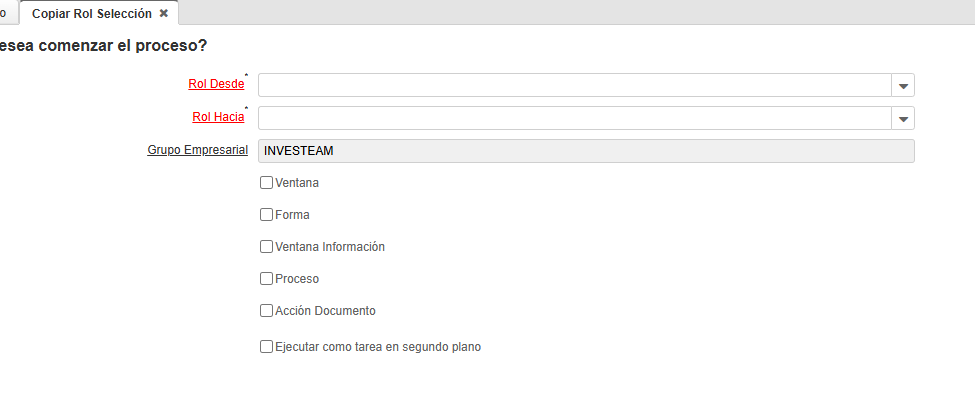Select the Acción Documento checkbox

pyautogui.click(x=266, y=311)
